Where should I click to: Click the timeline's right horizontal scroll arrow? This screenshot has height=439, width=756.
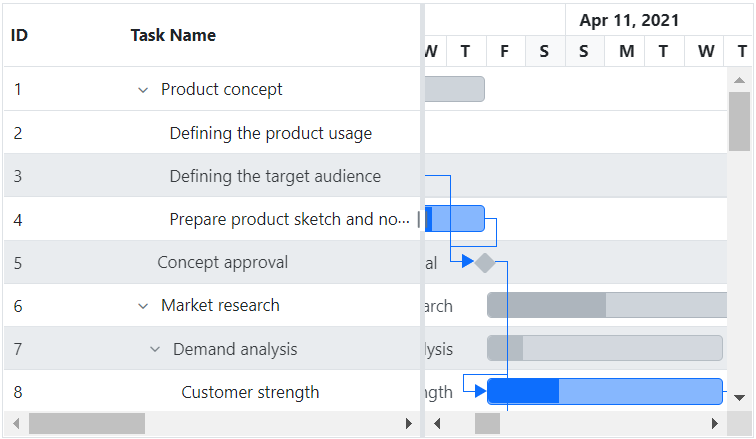pos(714,424)
